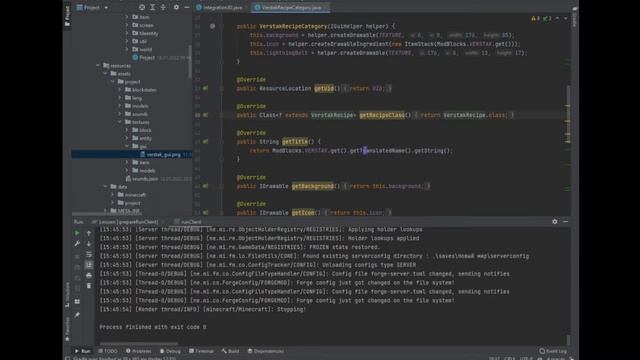Screen dimensions: 640x360
Task: Open the Project view selector dropdown
Action: coord(92,7)
